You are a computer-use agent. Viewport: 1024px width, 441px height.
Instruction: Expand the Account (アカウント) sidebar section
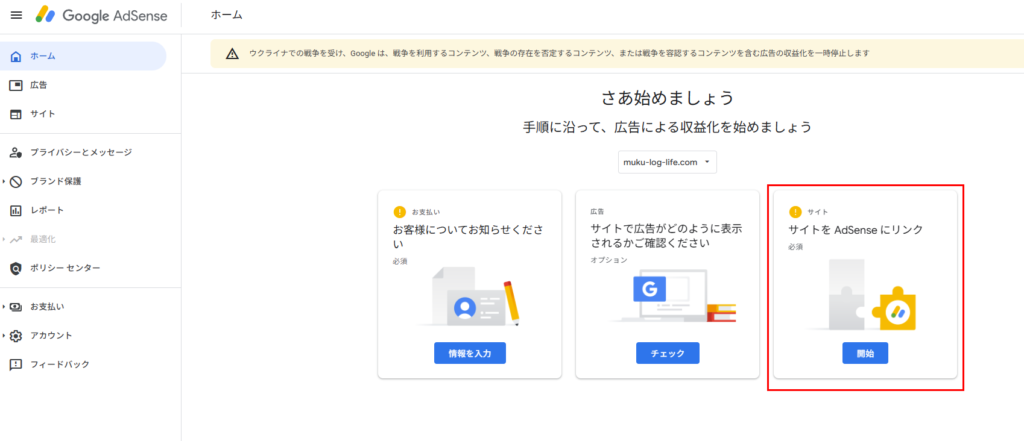4,335
